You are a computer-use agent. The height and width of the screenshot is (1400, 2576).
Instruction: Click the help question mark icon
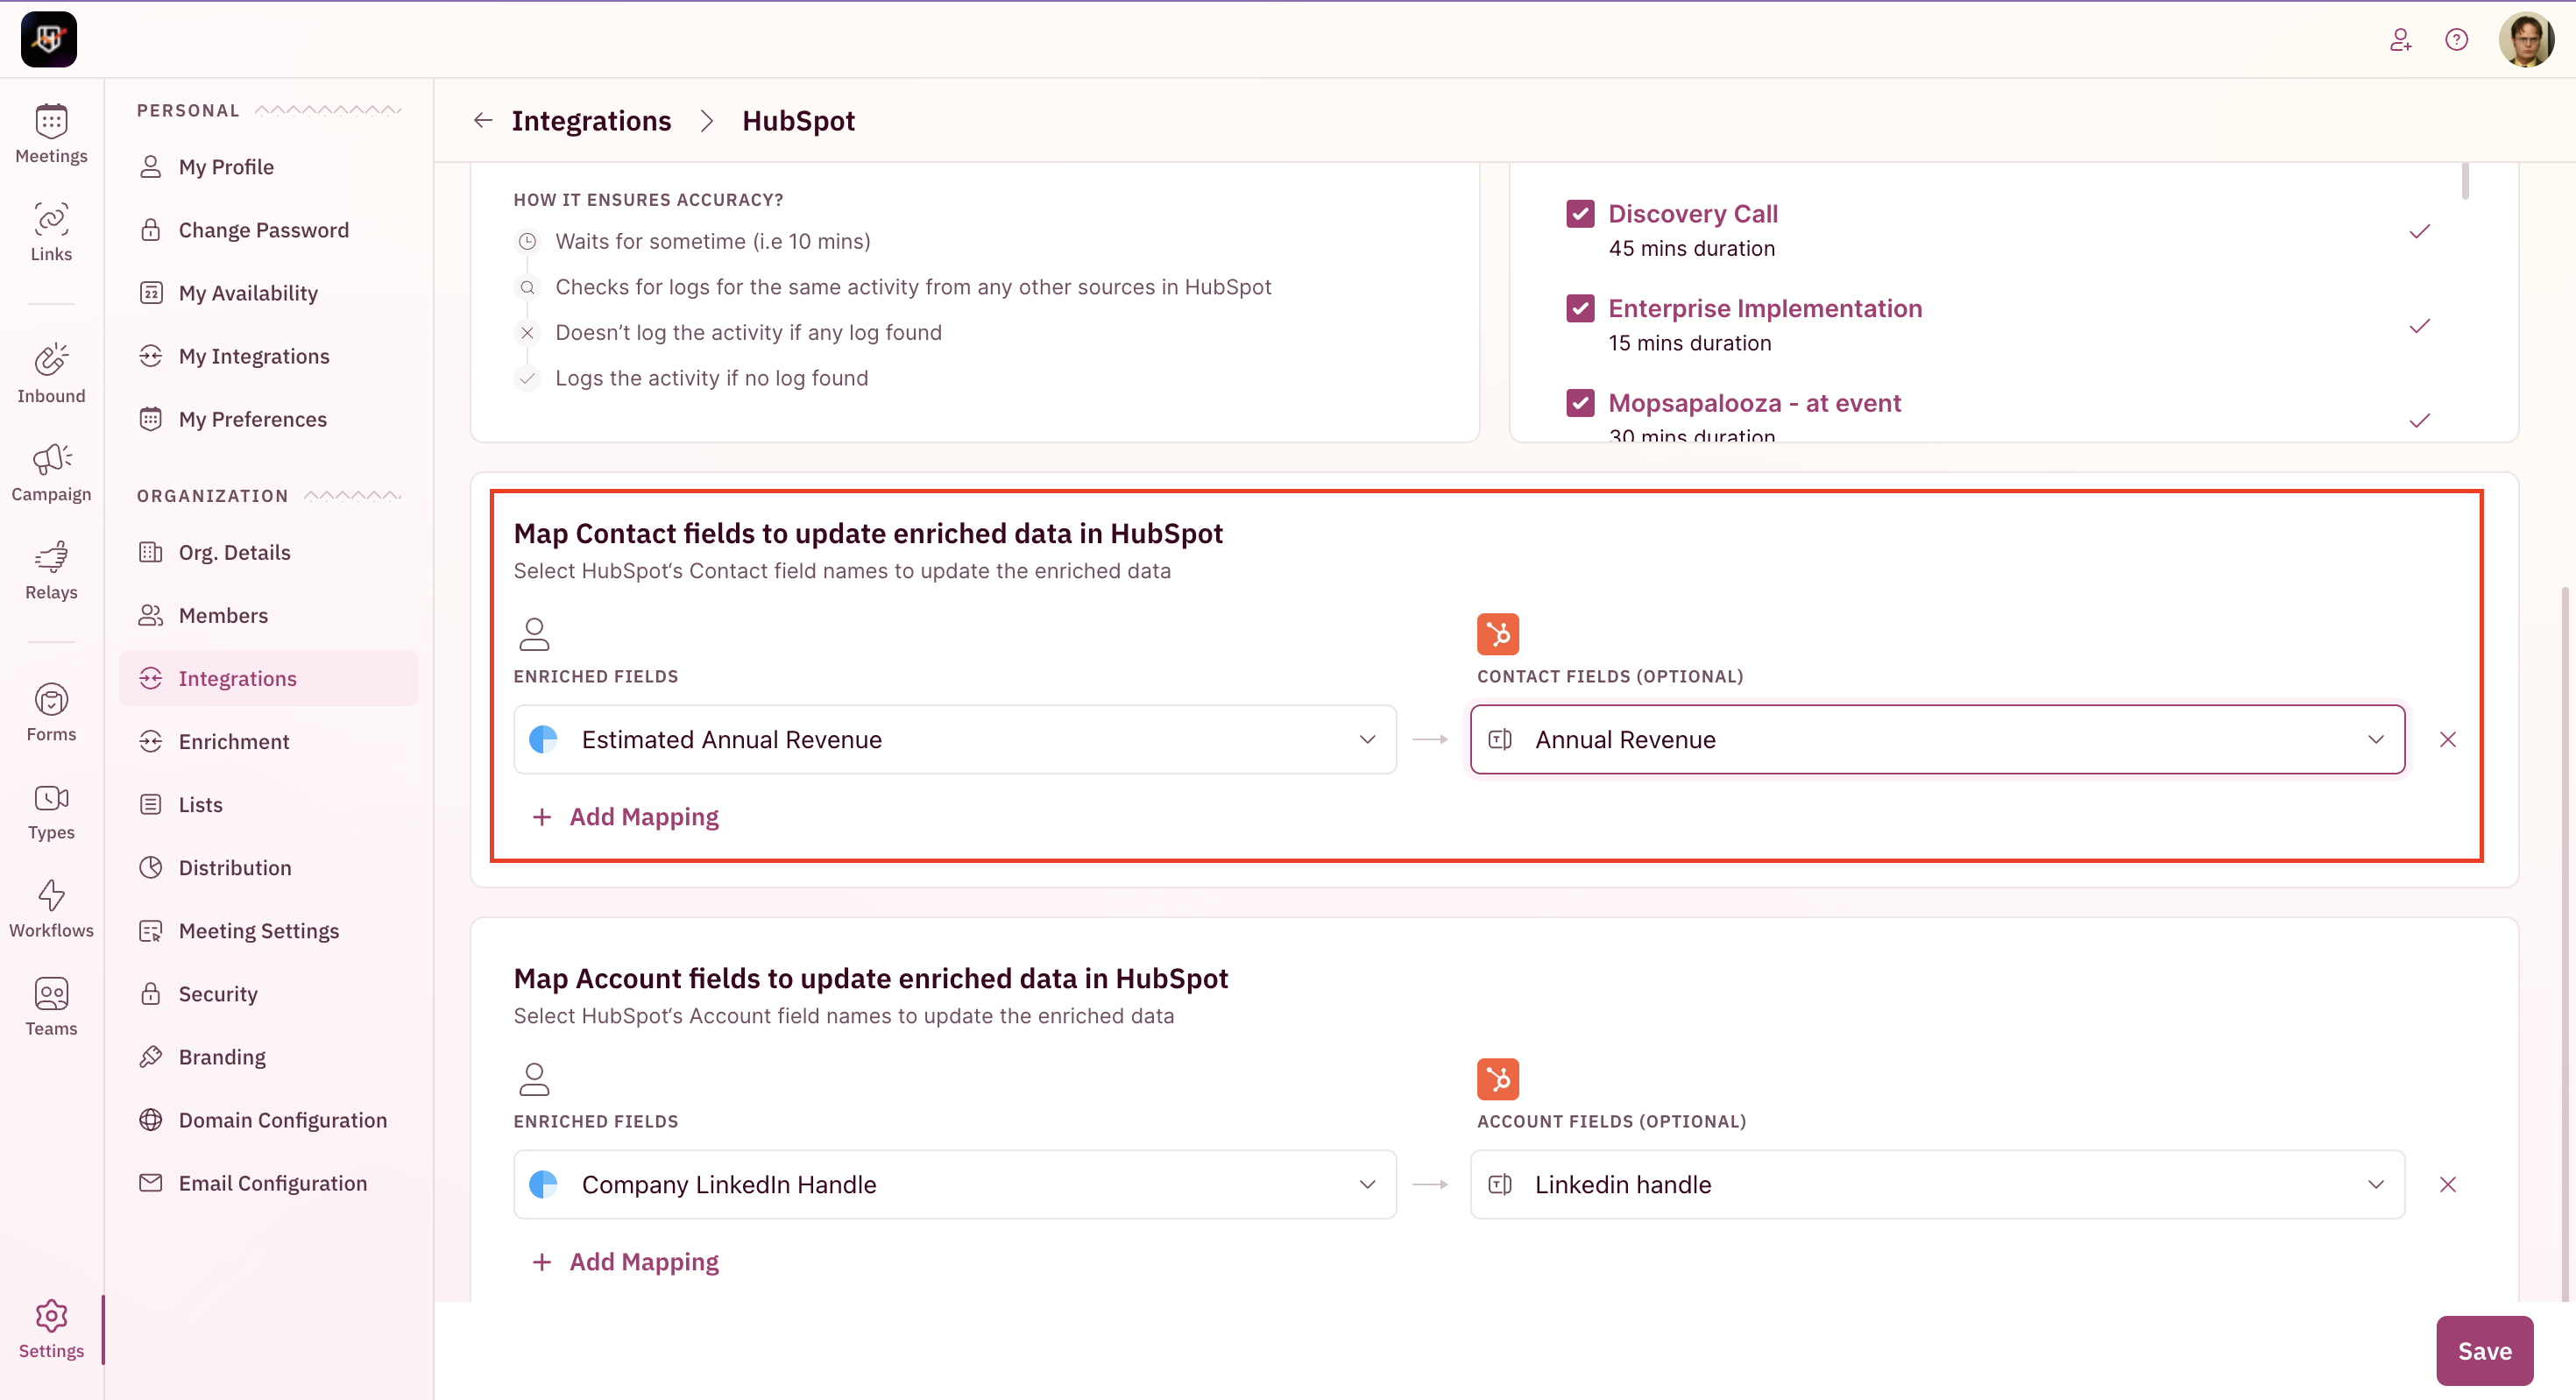click(2456, 40)
